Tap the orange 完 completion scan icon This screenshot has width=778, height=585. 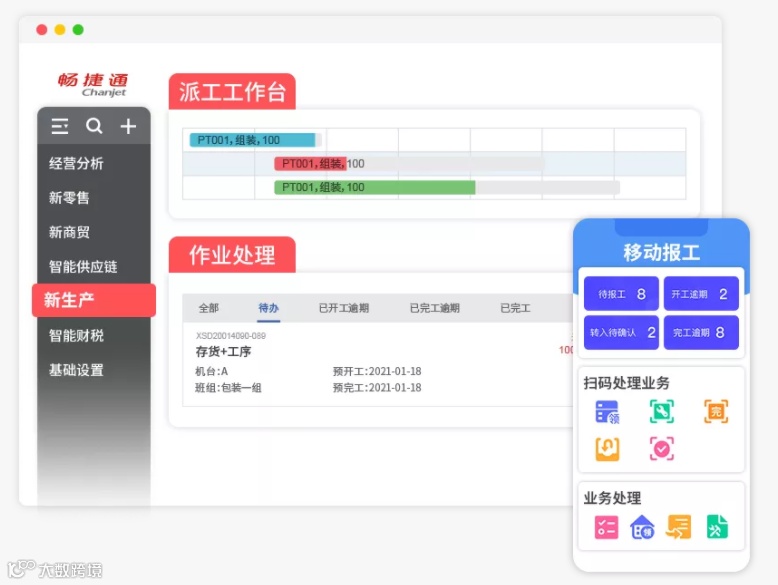[x=716, y=411]
